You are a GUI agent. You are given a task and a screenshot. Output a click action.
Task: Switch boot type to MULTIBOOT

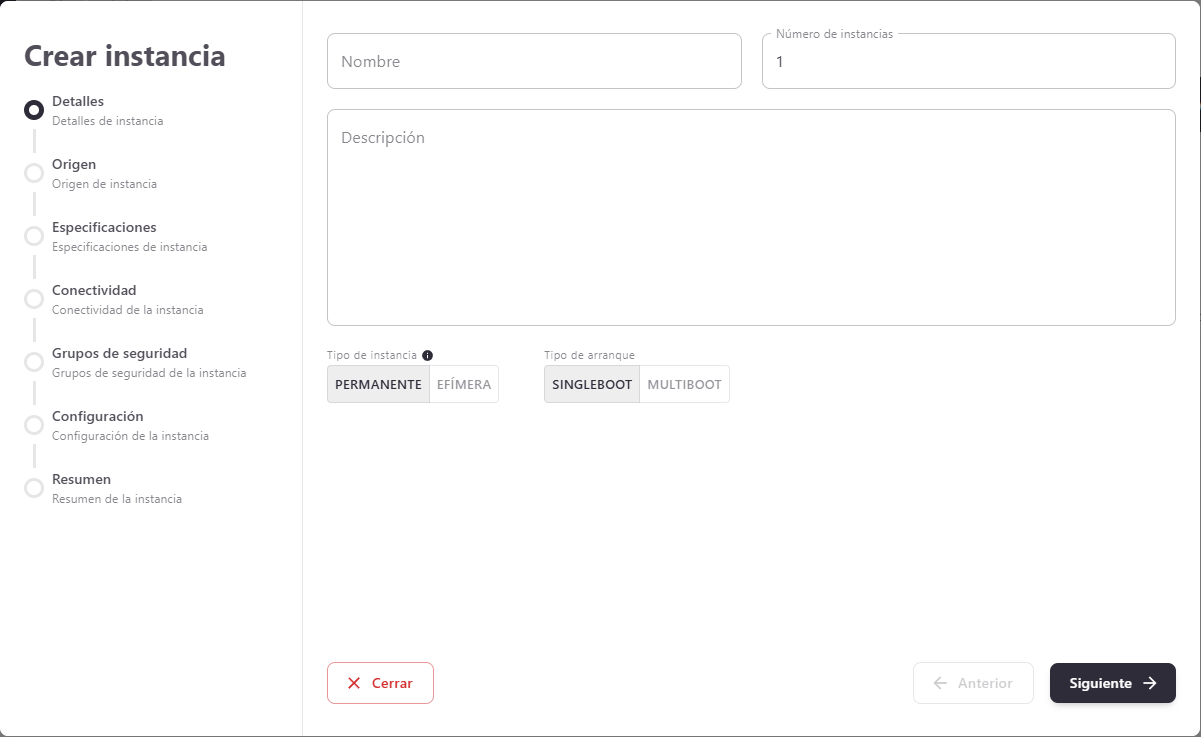point(684,384)
